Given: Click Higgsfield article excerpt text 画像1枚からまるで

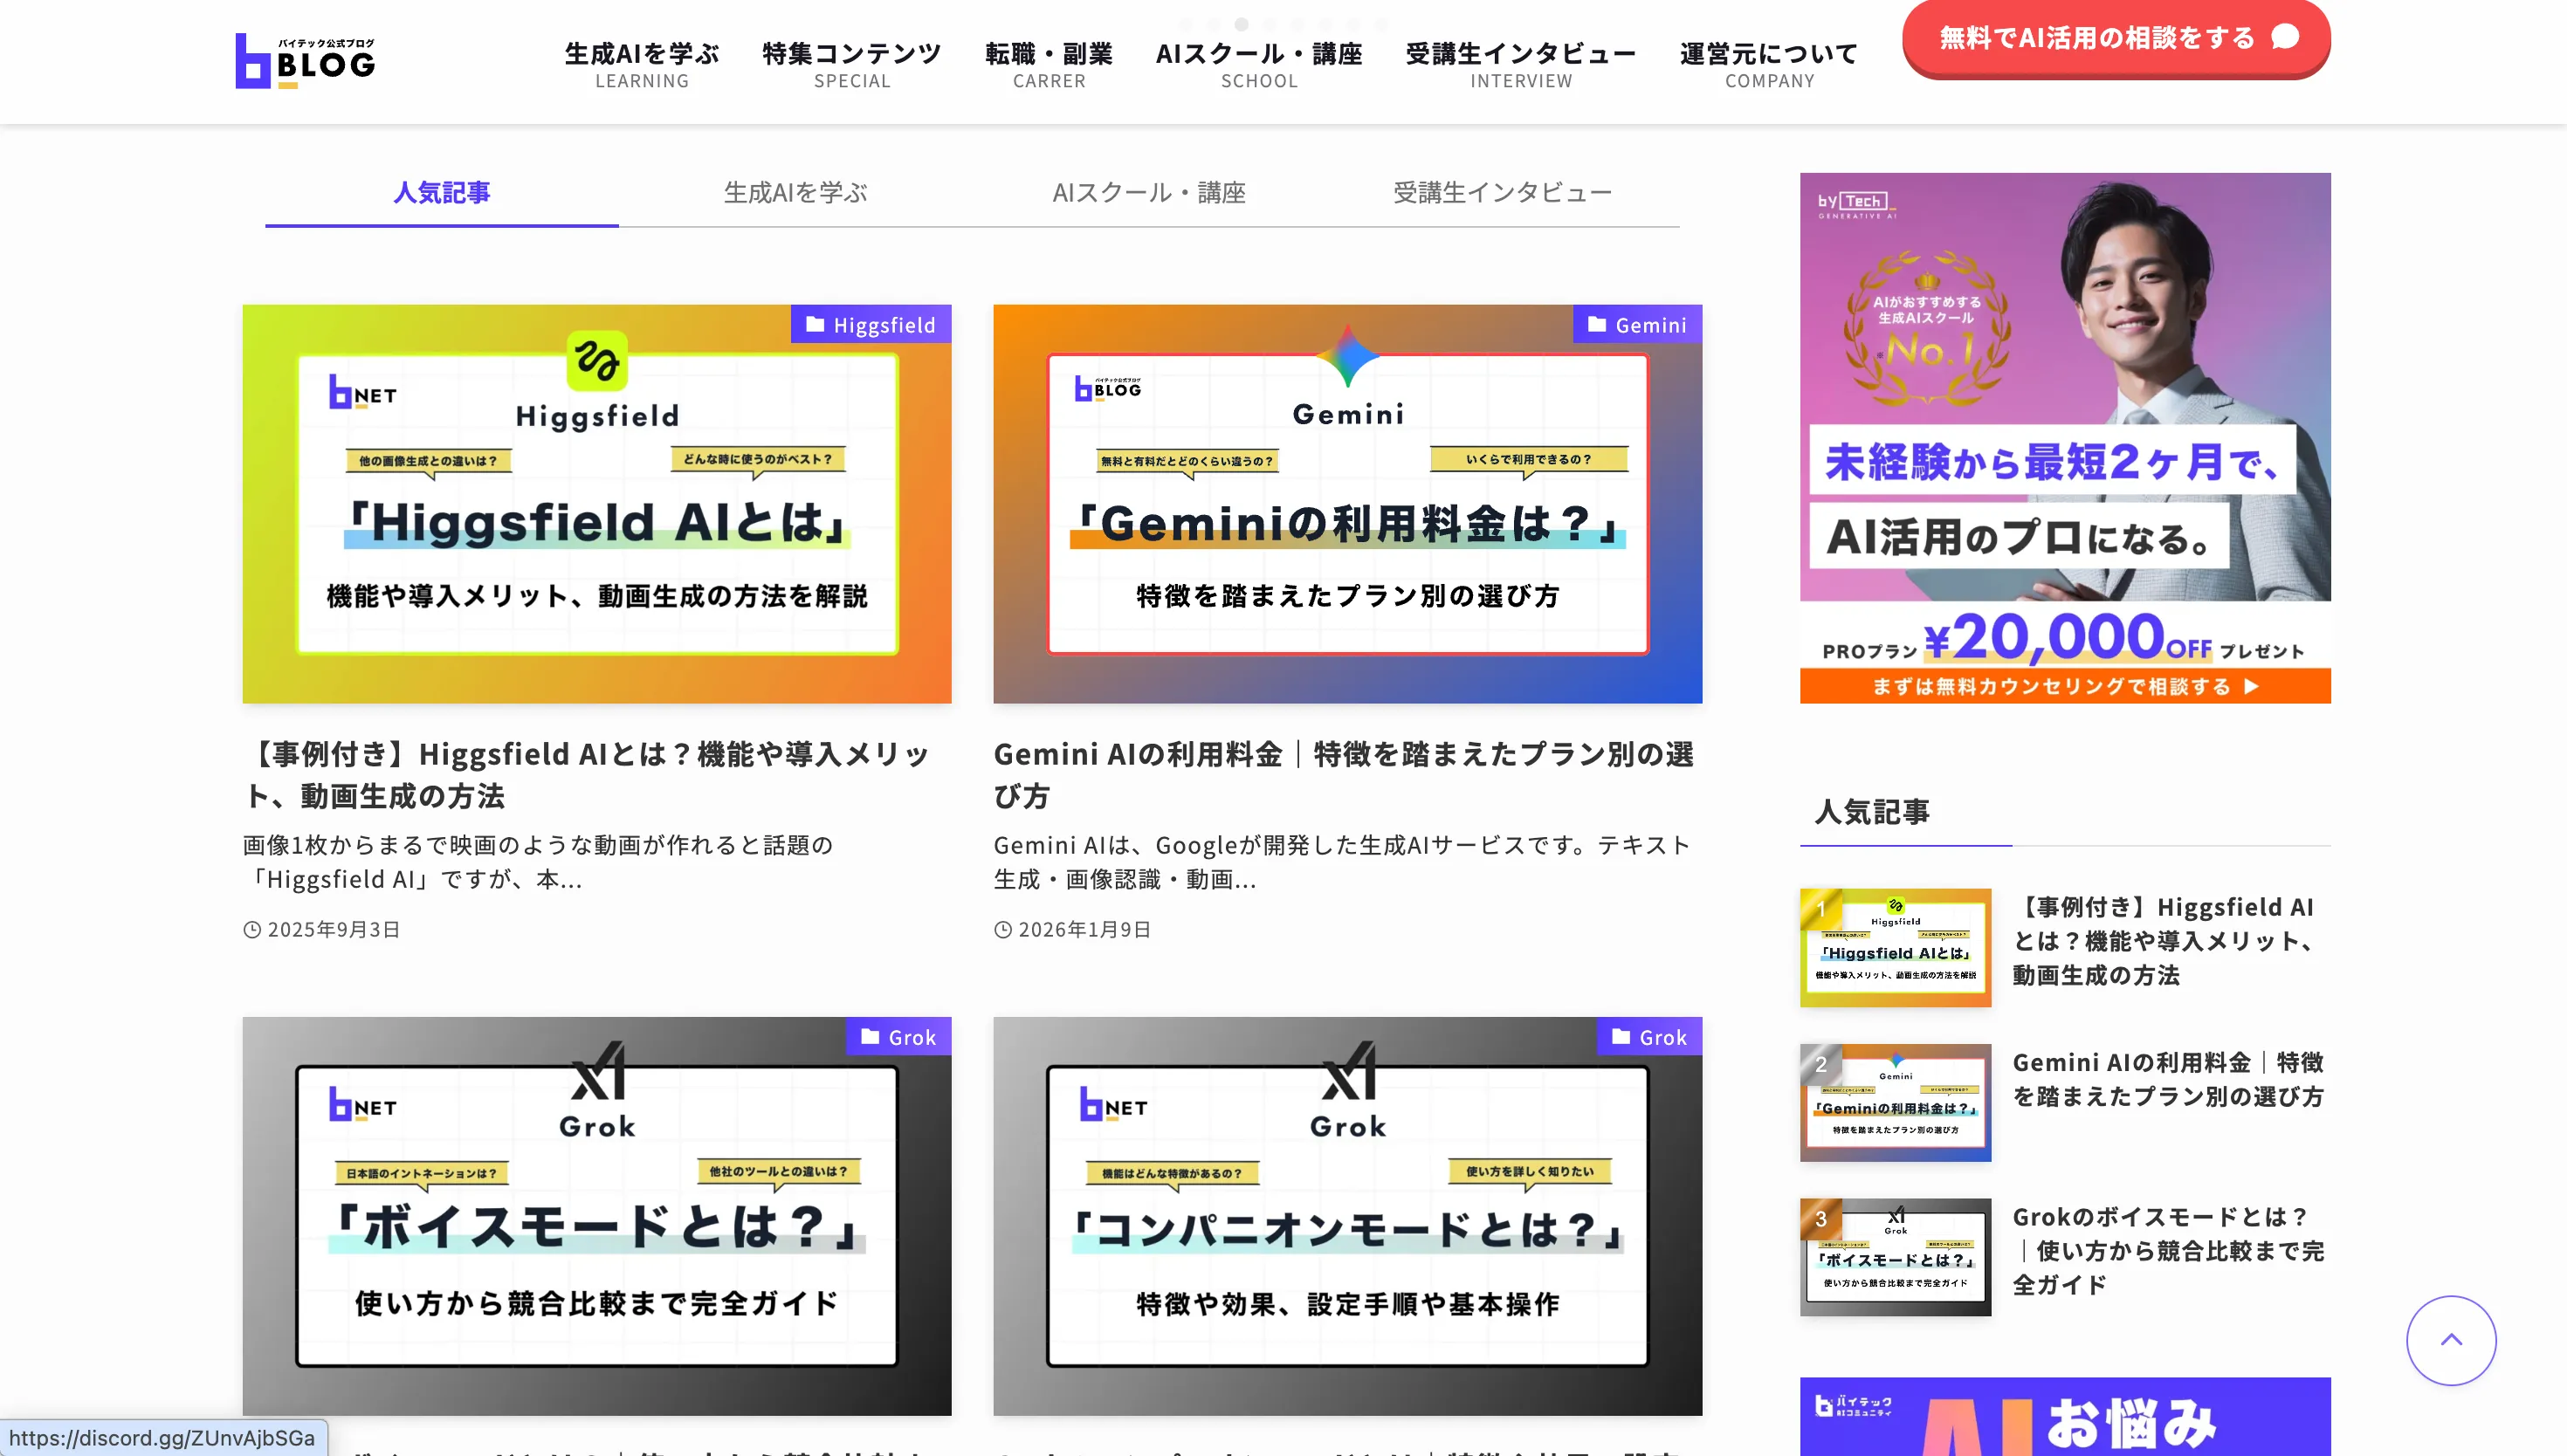Looking at the screenshot, I should pos(538,862).
